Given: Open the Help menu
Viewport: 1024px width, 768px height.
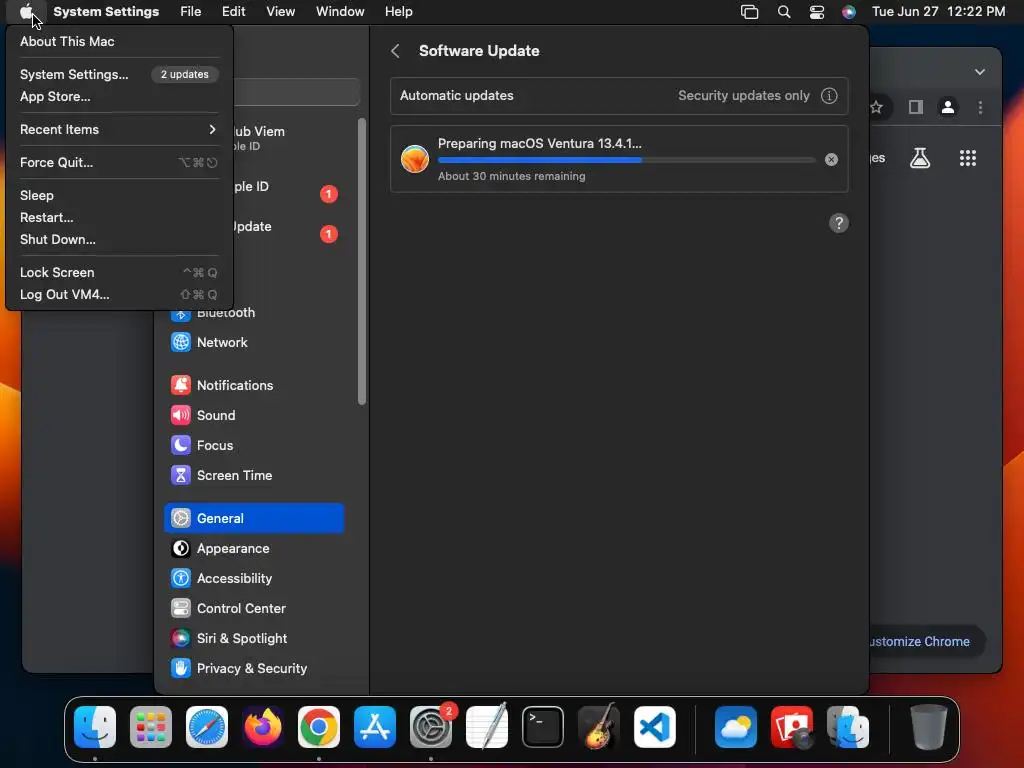Looking at the screenshot, I should (x=398, y=12).
